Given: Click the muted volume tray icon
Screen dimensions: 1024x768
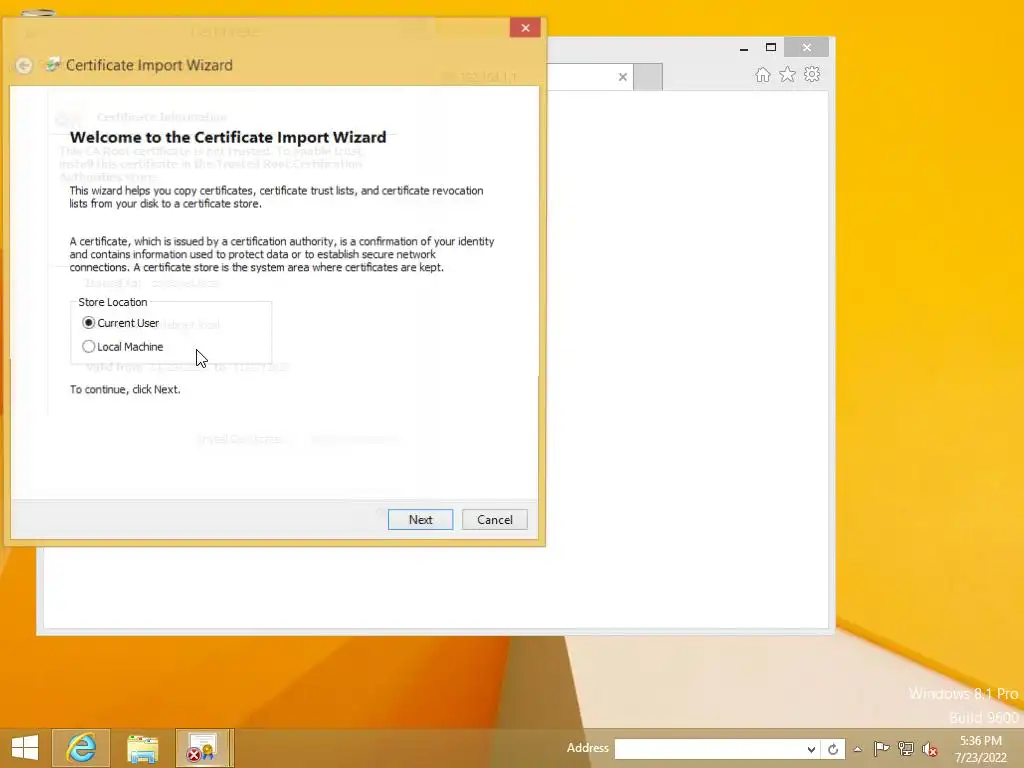Looking at the screenshot, I should (x=930, y=750).
